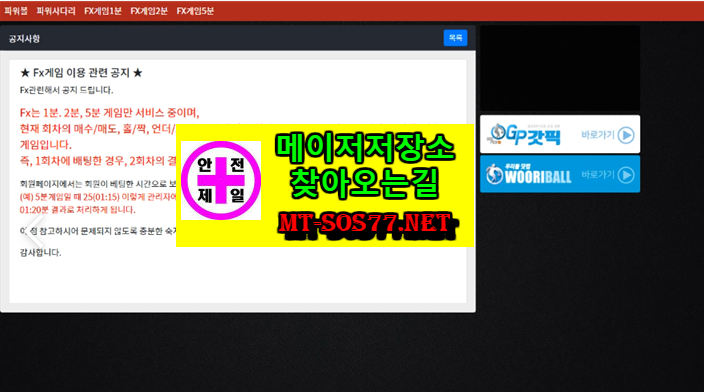
Task: Click the blue 목록 button
Action: tap(455, 38)
